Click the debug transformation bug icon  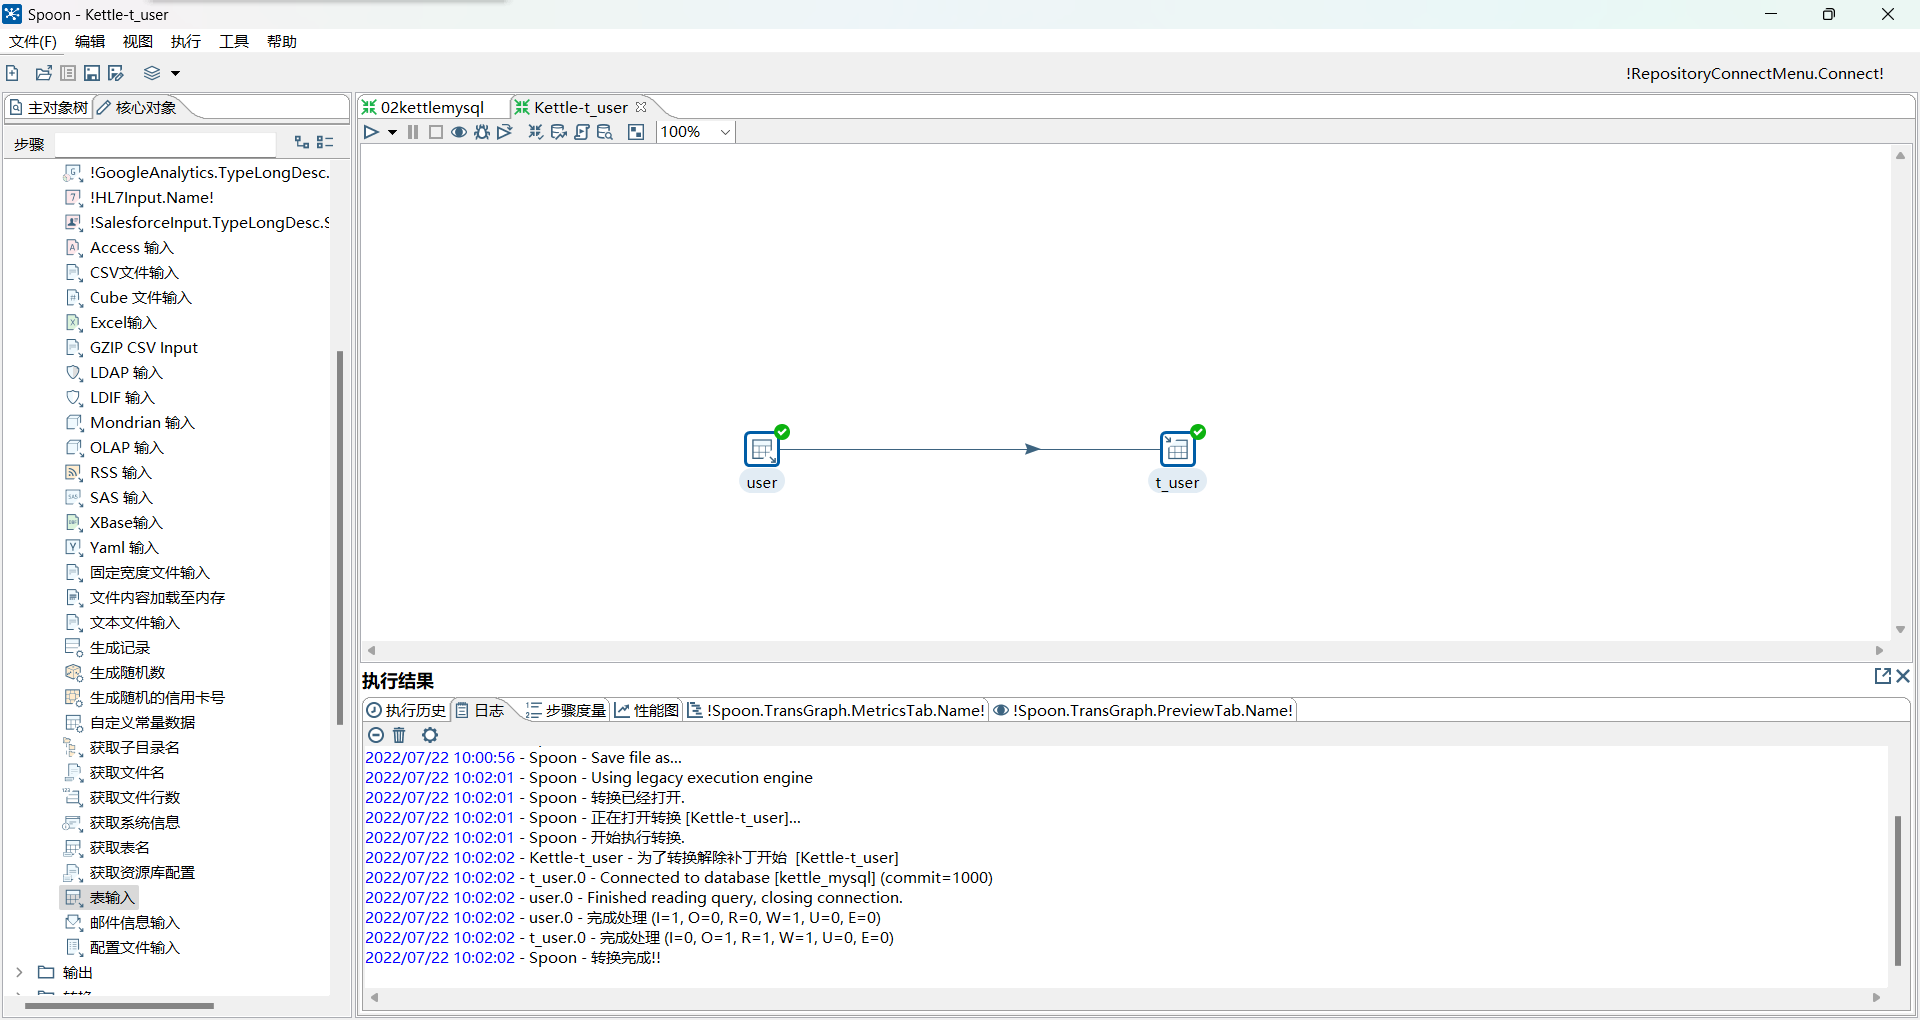(482, 132)
